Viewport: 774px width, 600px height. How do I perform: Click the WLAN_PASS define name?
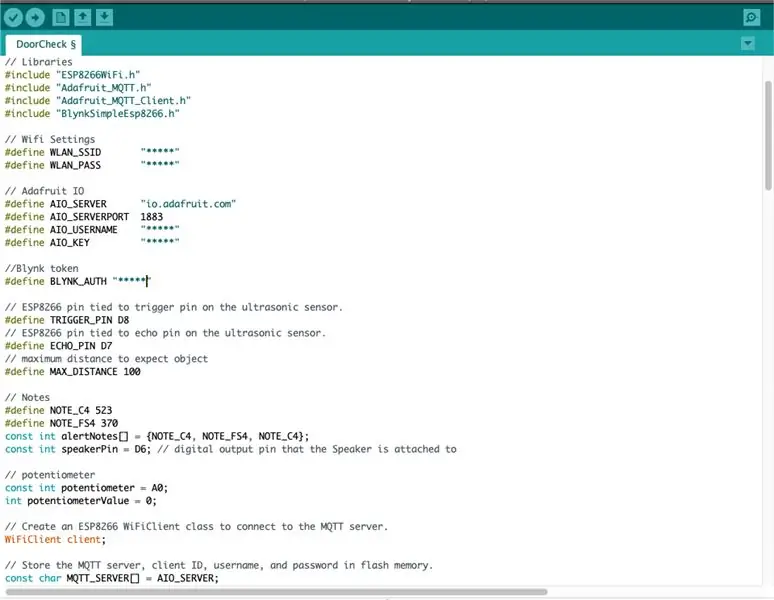coord(76,165)
